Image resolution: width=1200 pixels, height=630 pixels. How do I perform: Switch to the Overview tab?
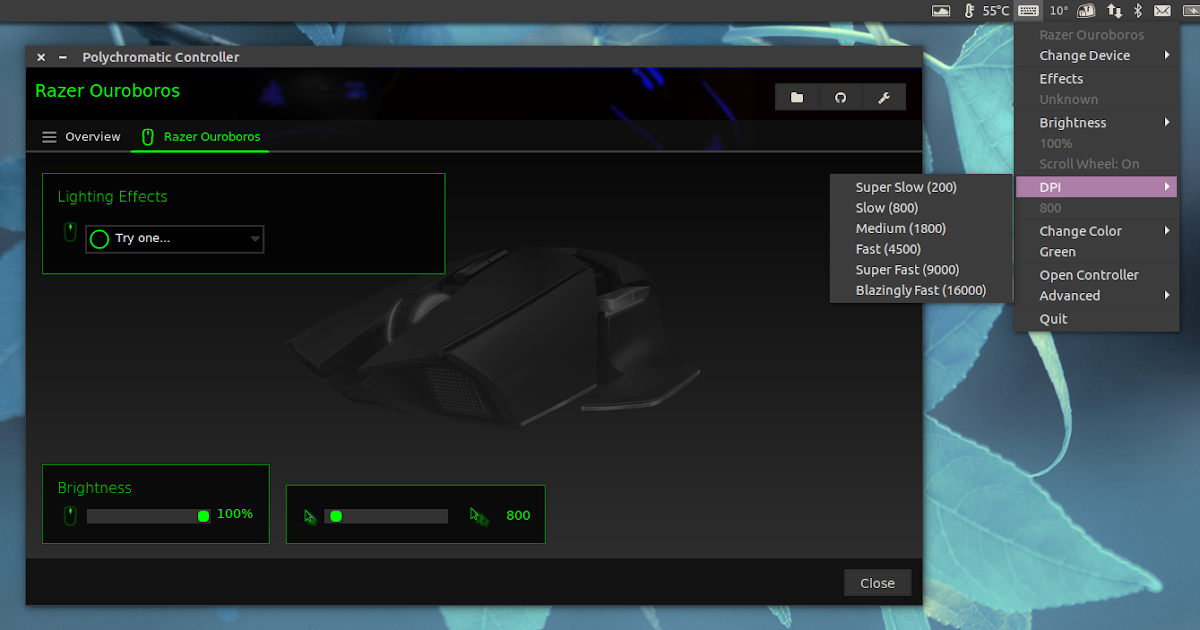pyautogui.click(x=92, y=136)
